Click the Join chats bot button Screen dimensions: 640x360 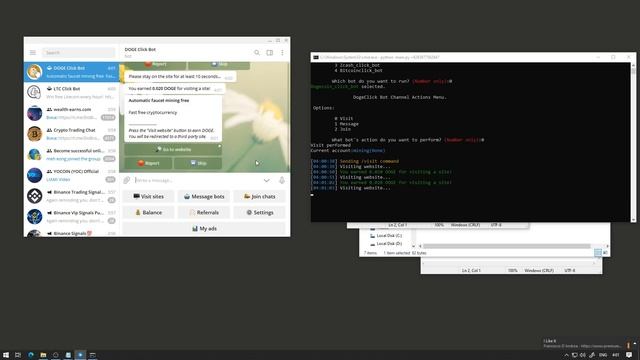click(260, 196)
